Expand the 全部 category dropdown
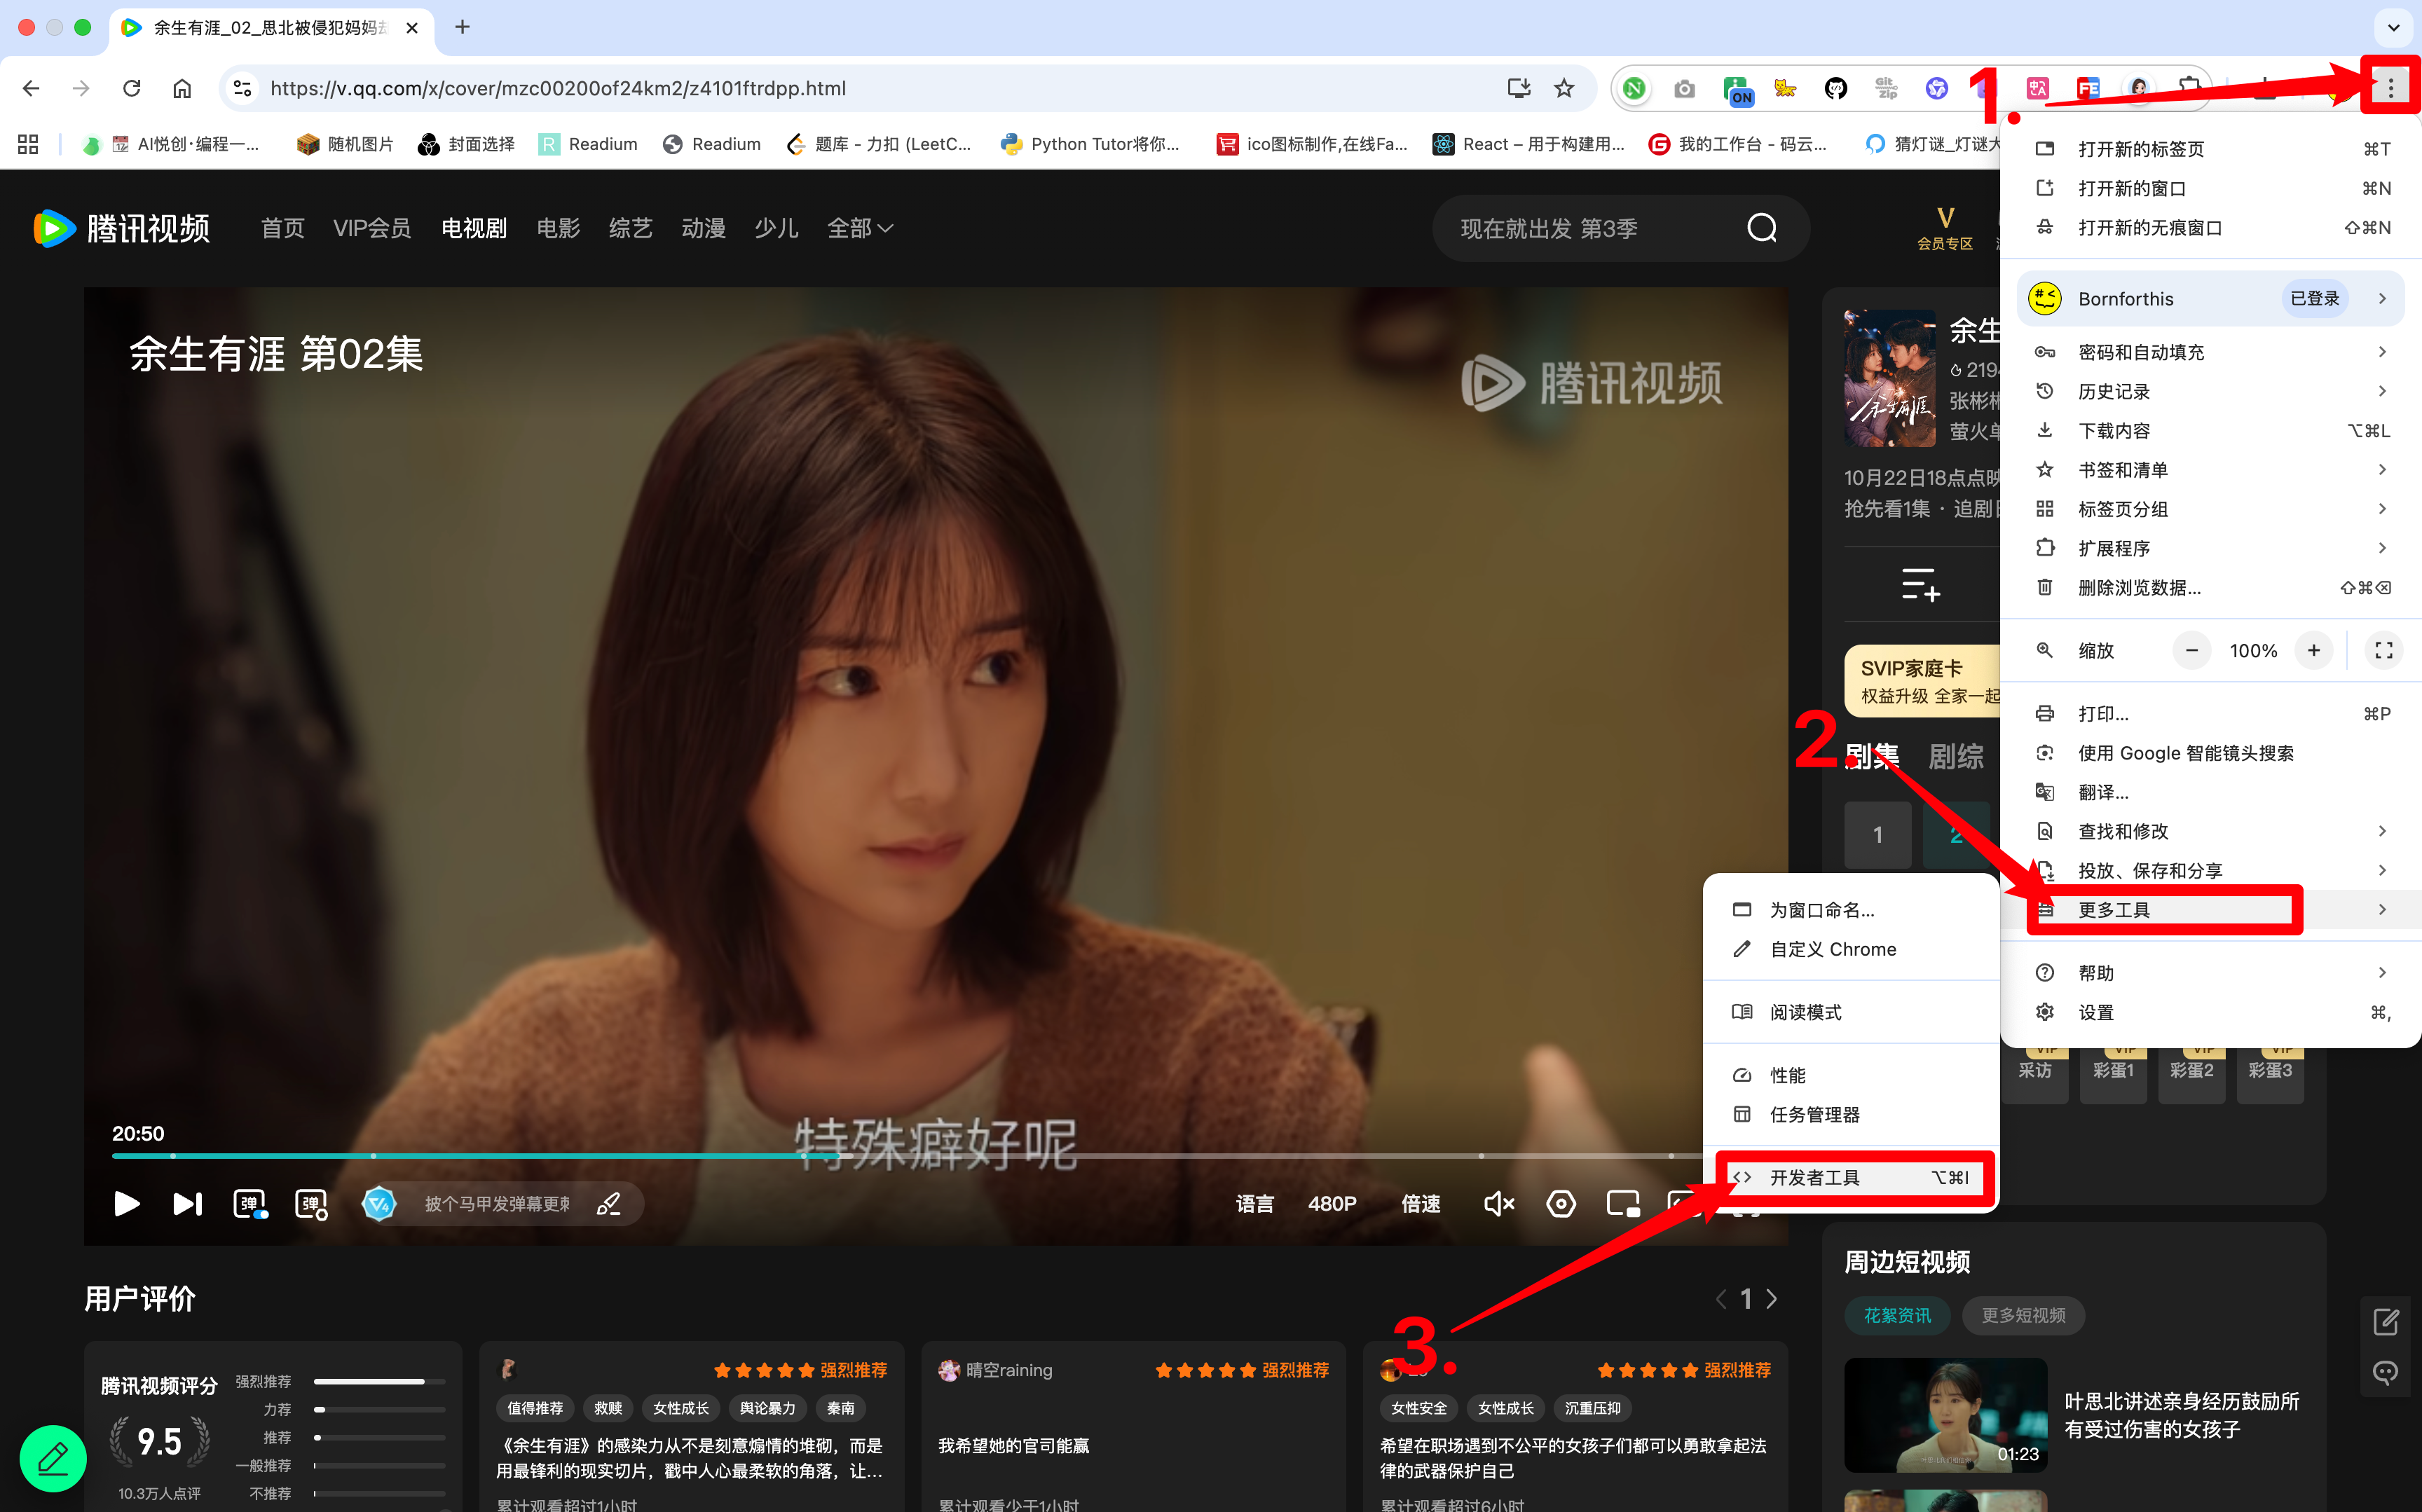The width and height of the screenshot is (2422, 1512). point(860,228)
